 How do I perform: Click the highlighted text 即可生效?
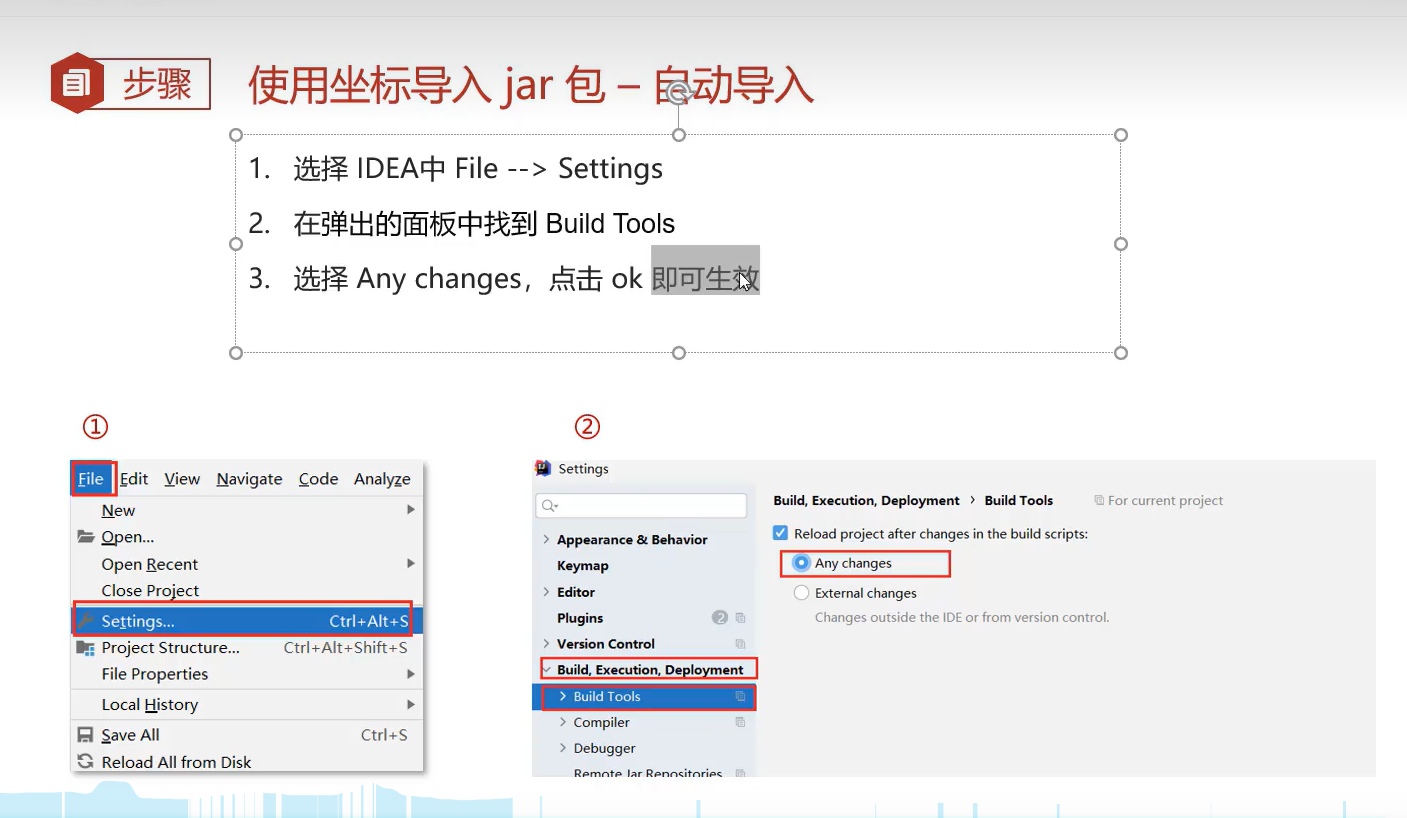(705, 278)
